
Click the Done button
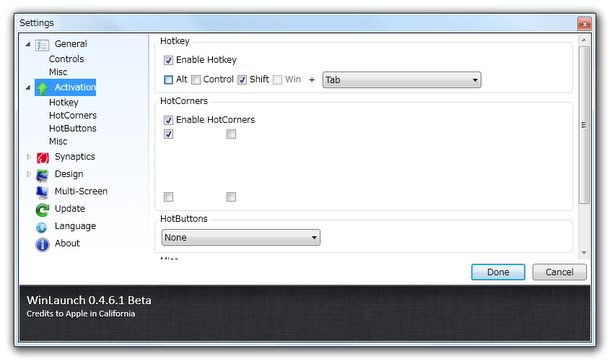pos(498,272)
